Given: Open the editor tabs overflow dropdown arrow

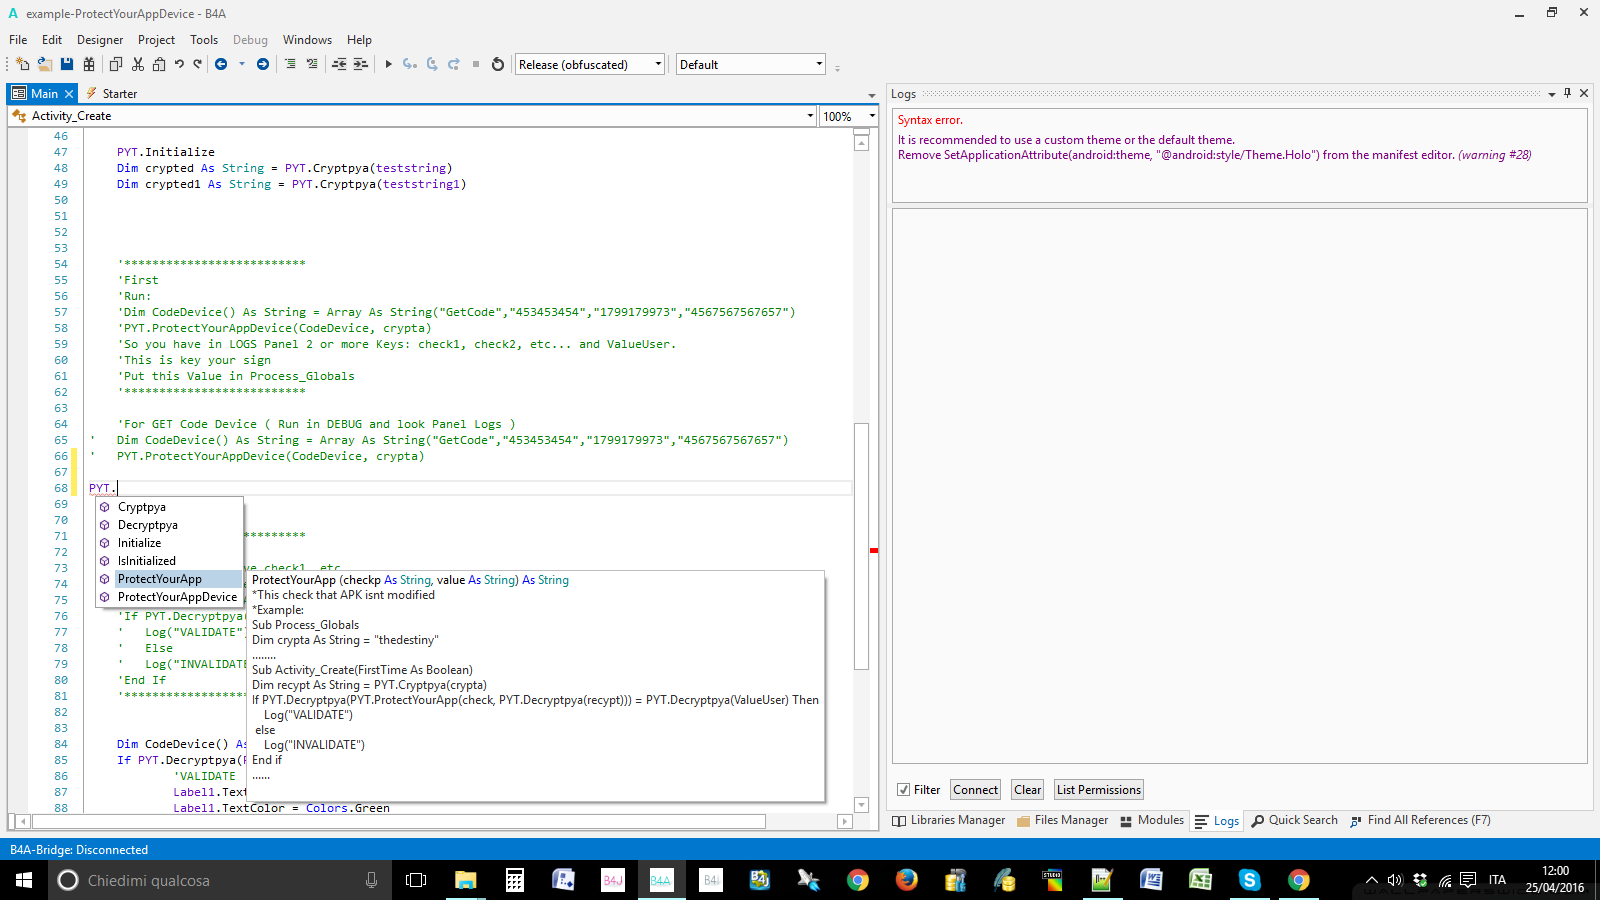Looking at the screenshot, I should 872,95.
